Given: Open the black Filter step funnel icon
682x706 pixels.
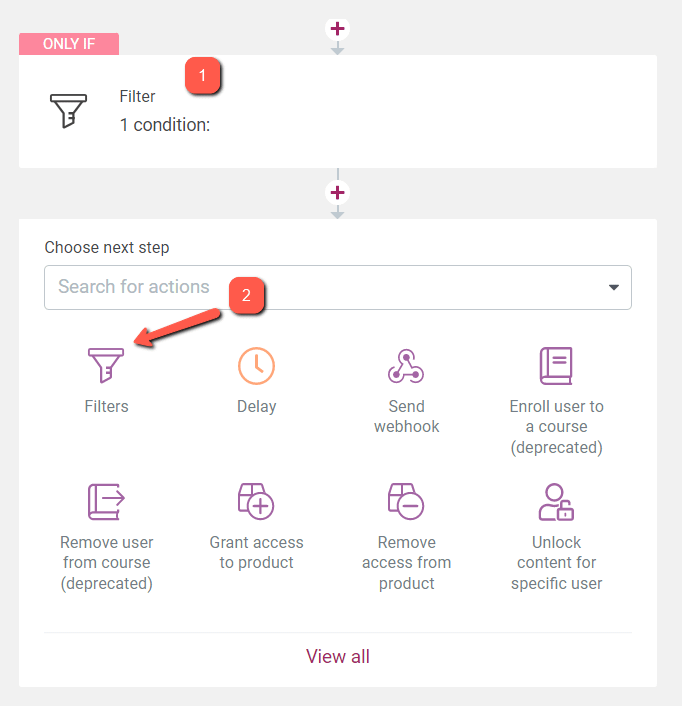Looking at the screenshot, I should point(68,111).
